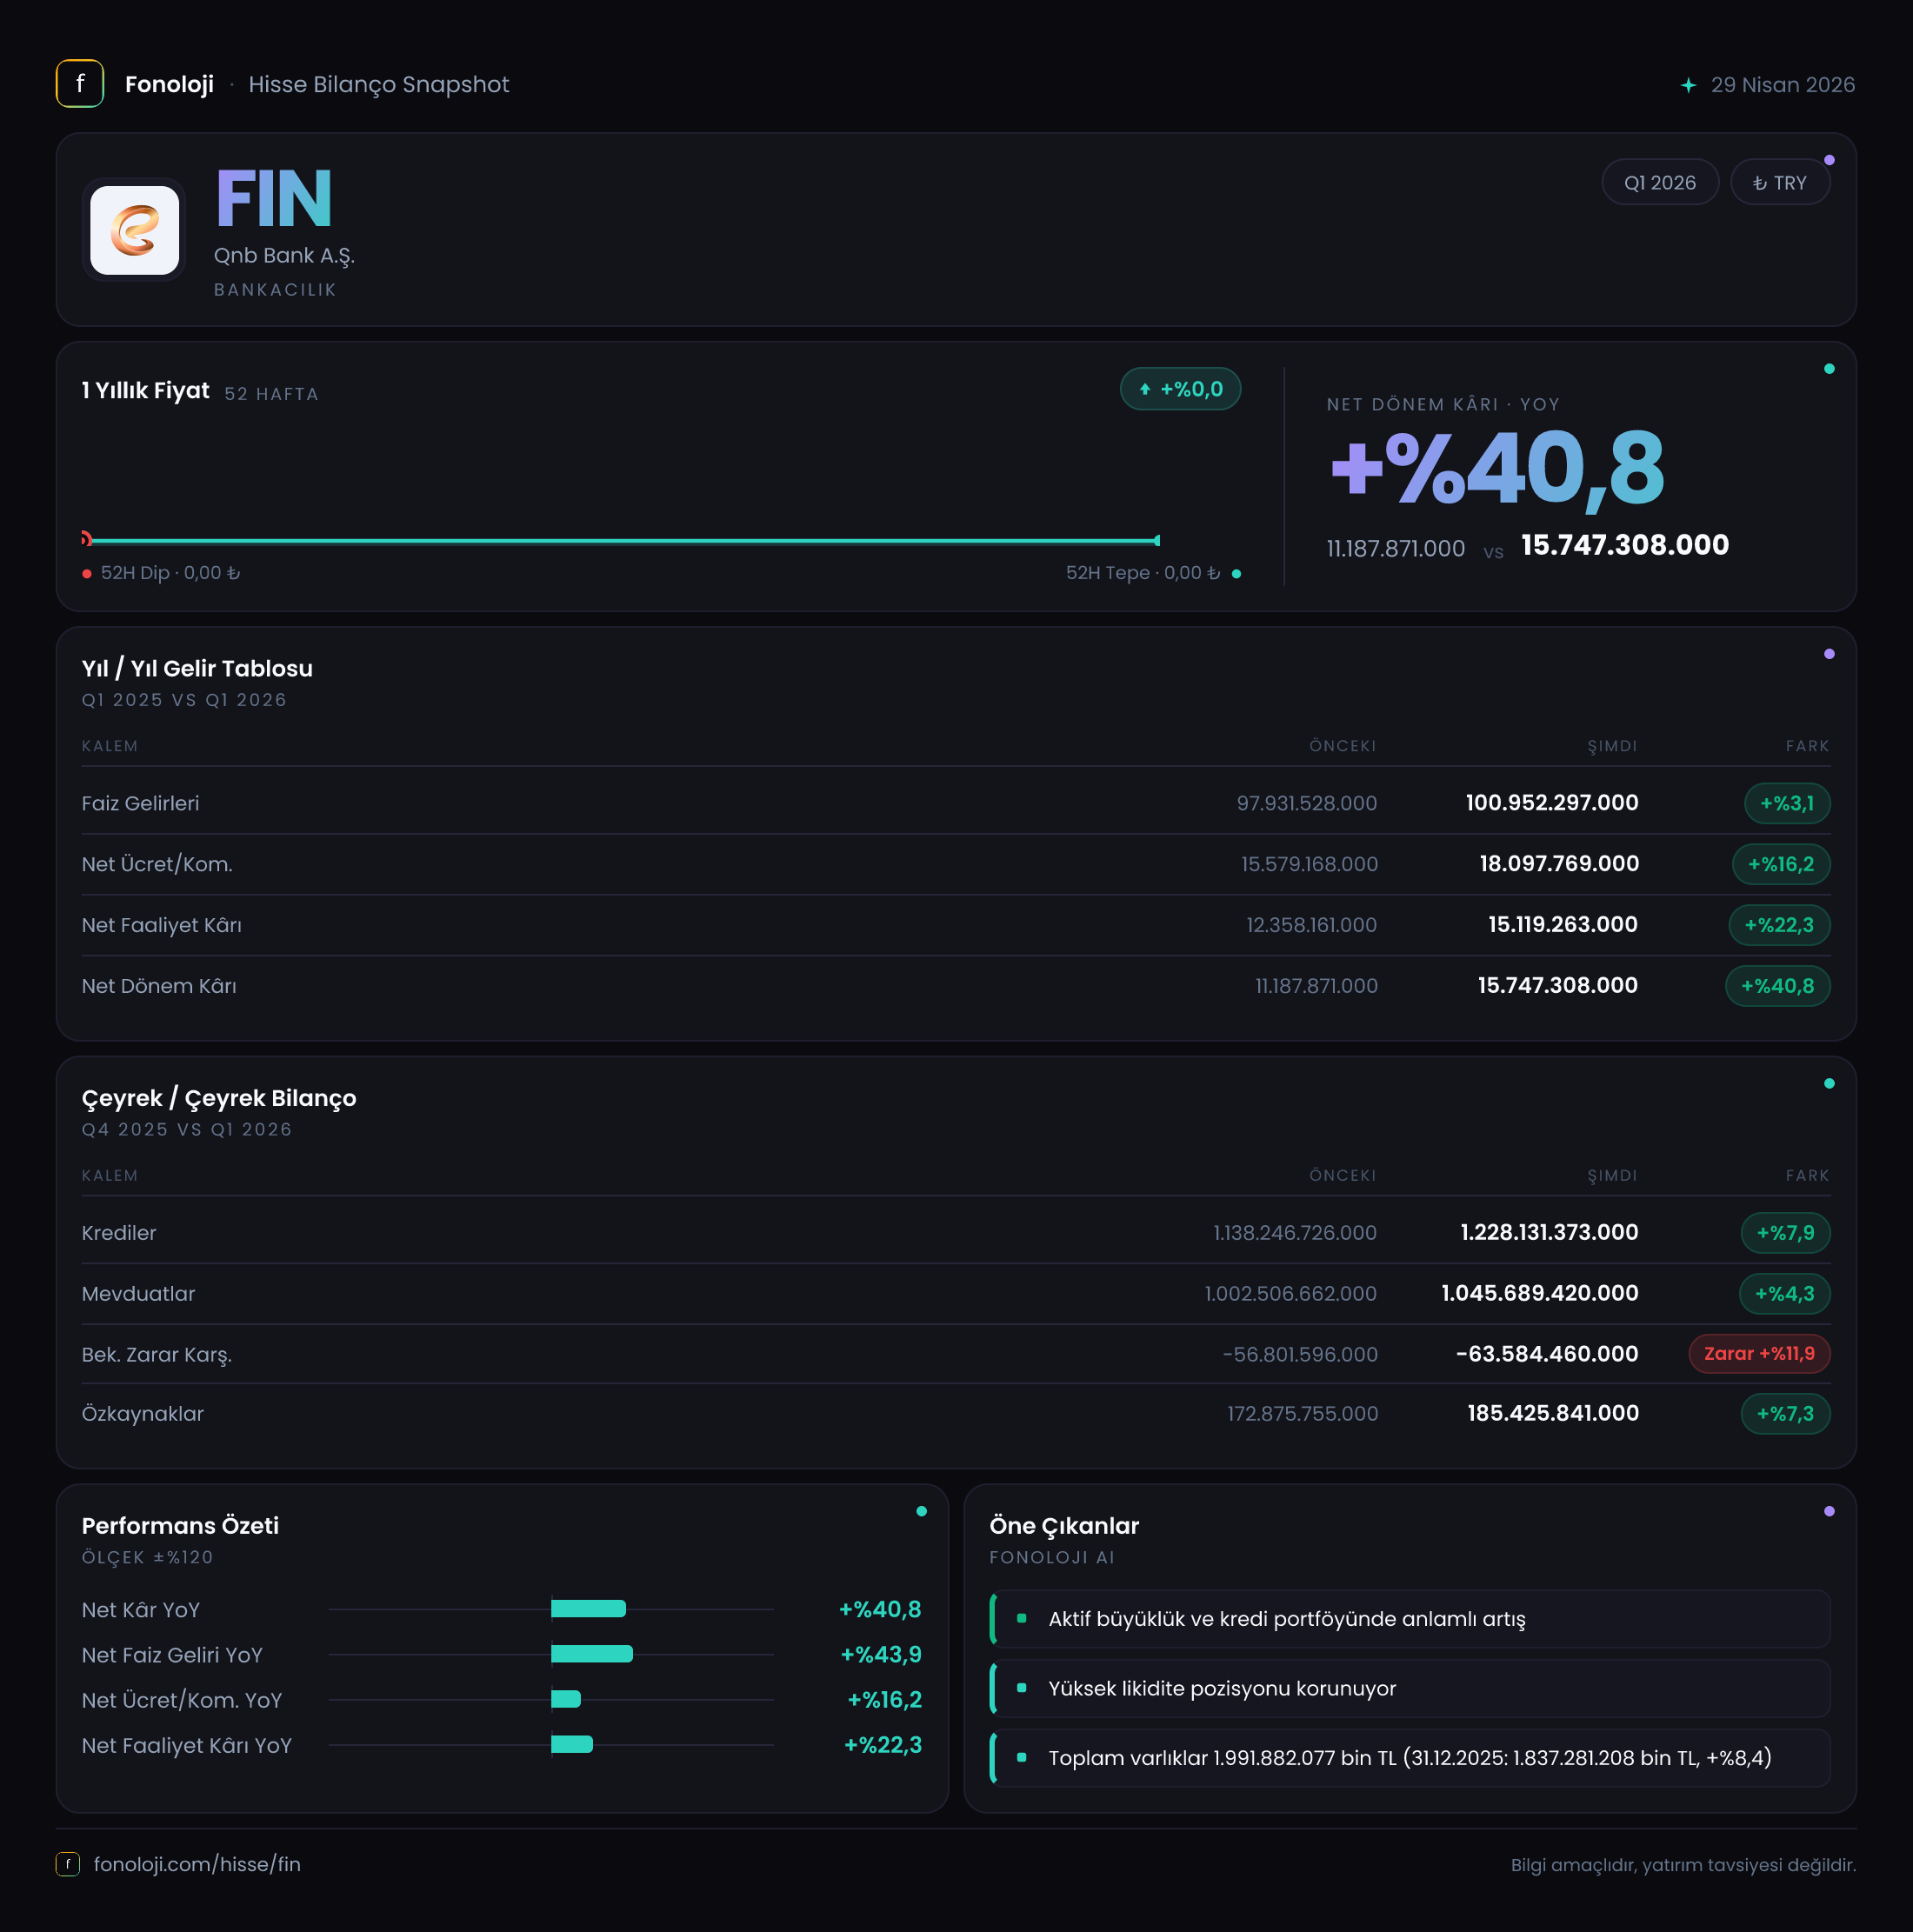Click the Fonoloji 'f' logo in header
This screenshot has width=1913, height=1932.
(80, 84)
